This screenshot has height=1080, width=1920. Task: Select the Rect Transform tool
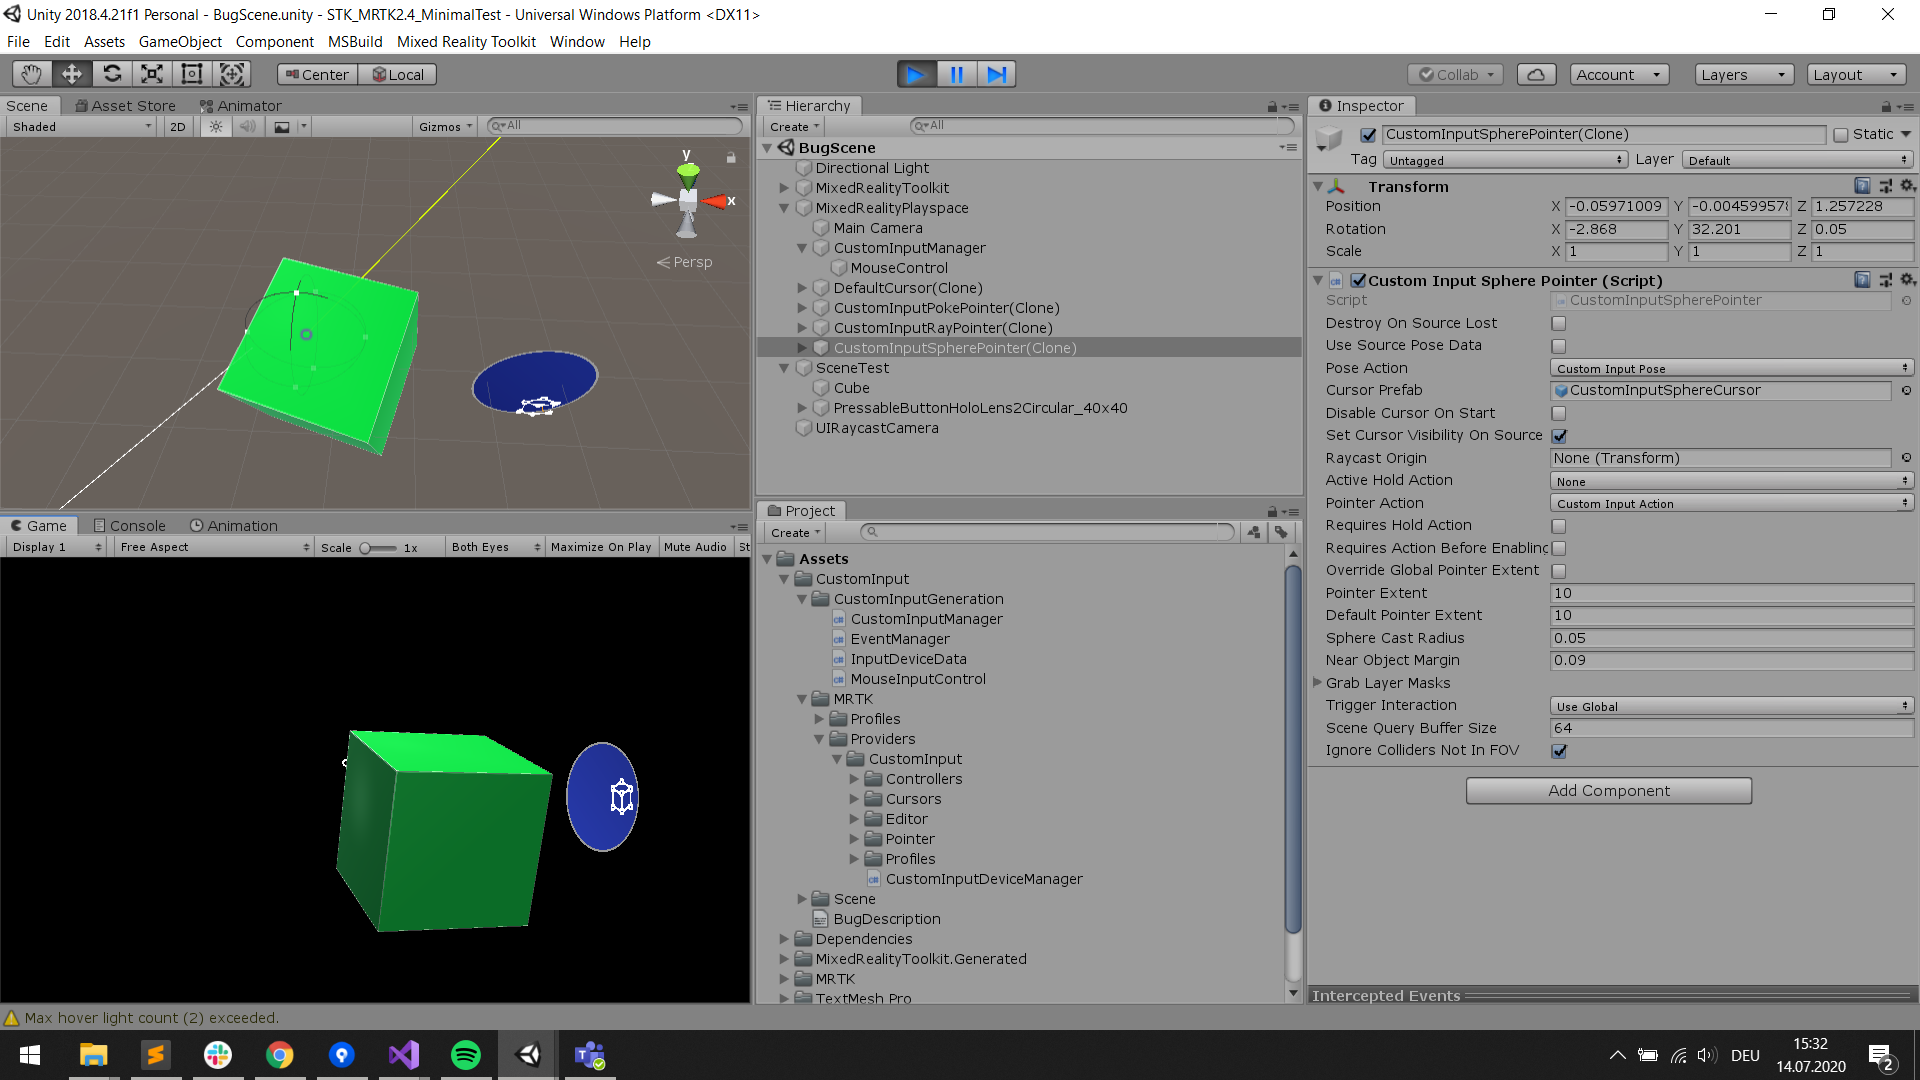(x=191, y=73)
